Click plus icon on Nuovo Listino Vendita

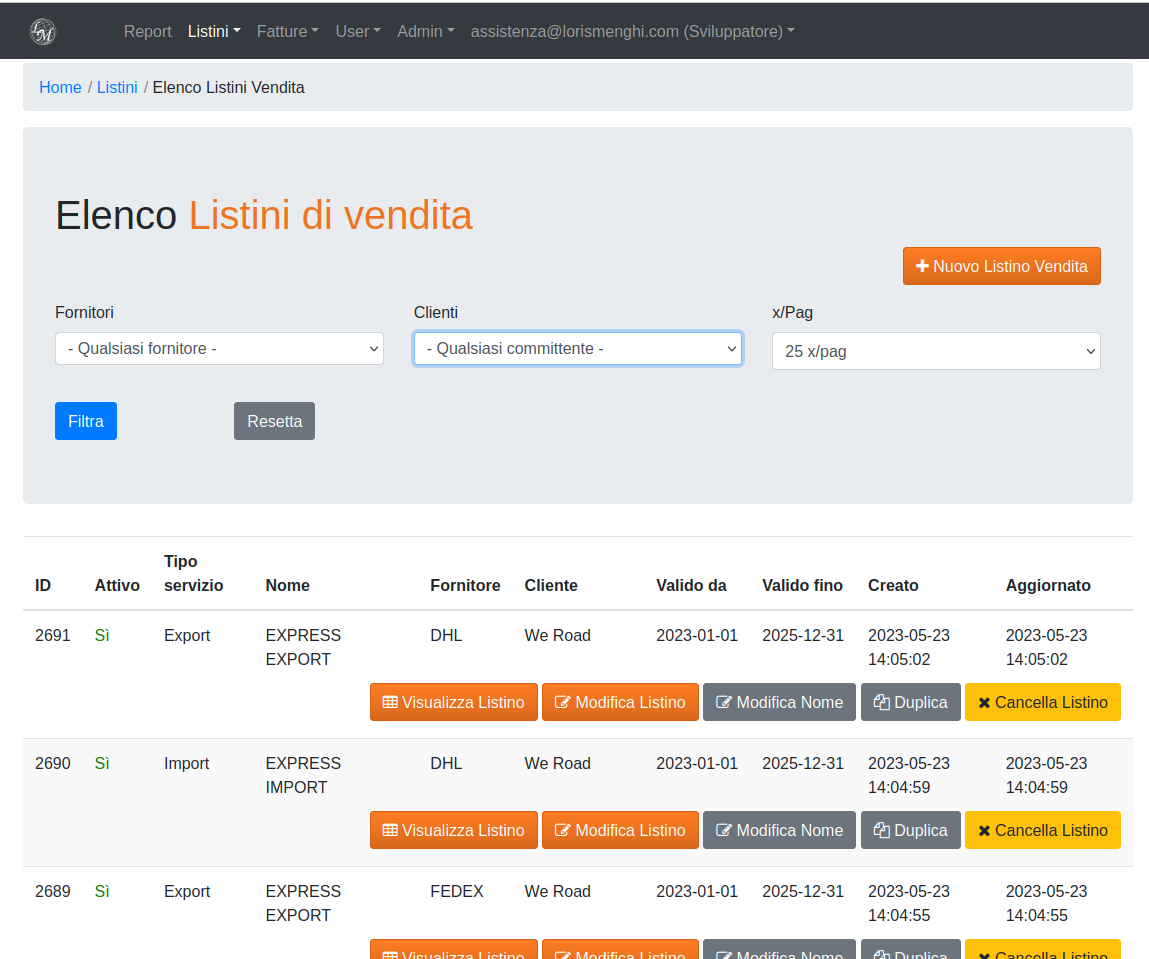923,267
